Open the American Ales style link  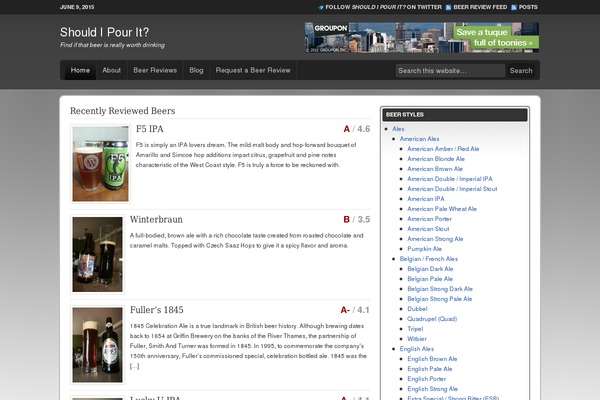click(419, 139)
